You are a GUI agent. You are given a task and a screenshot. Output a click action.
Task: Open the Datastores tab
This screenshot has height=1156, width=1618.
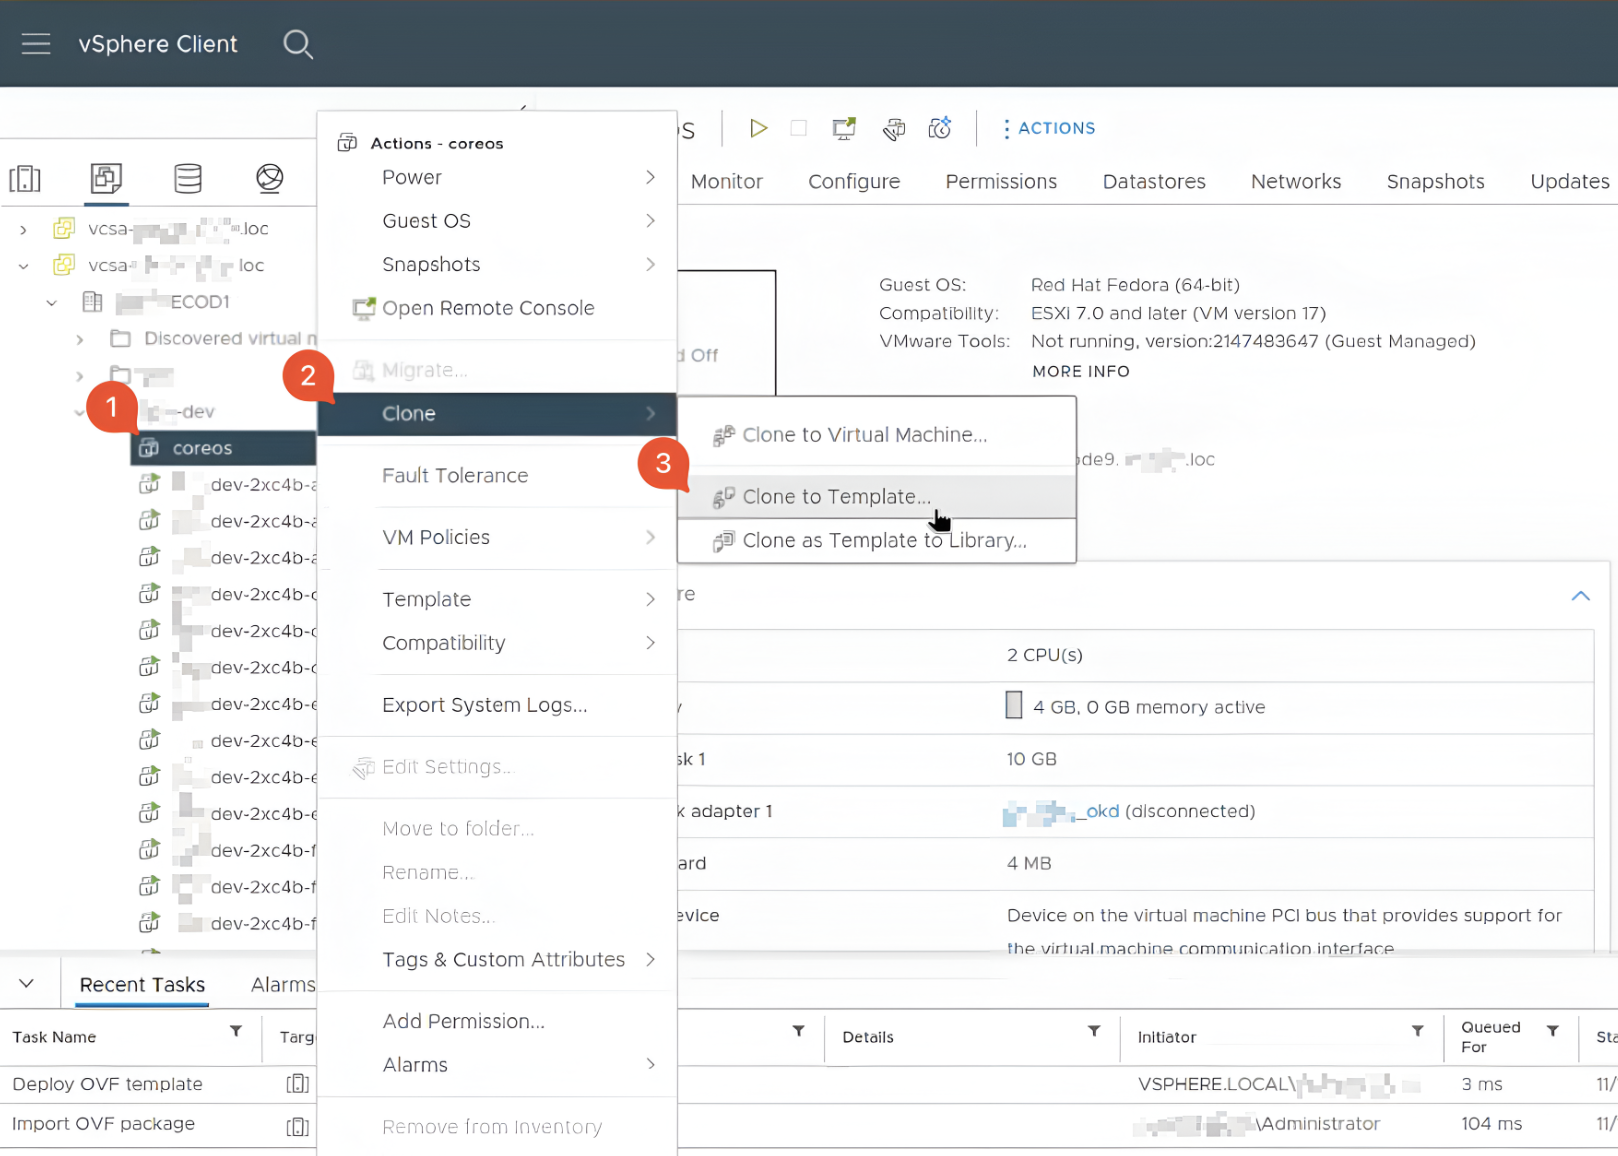1154,182
